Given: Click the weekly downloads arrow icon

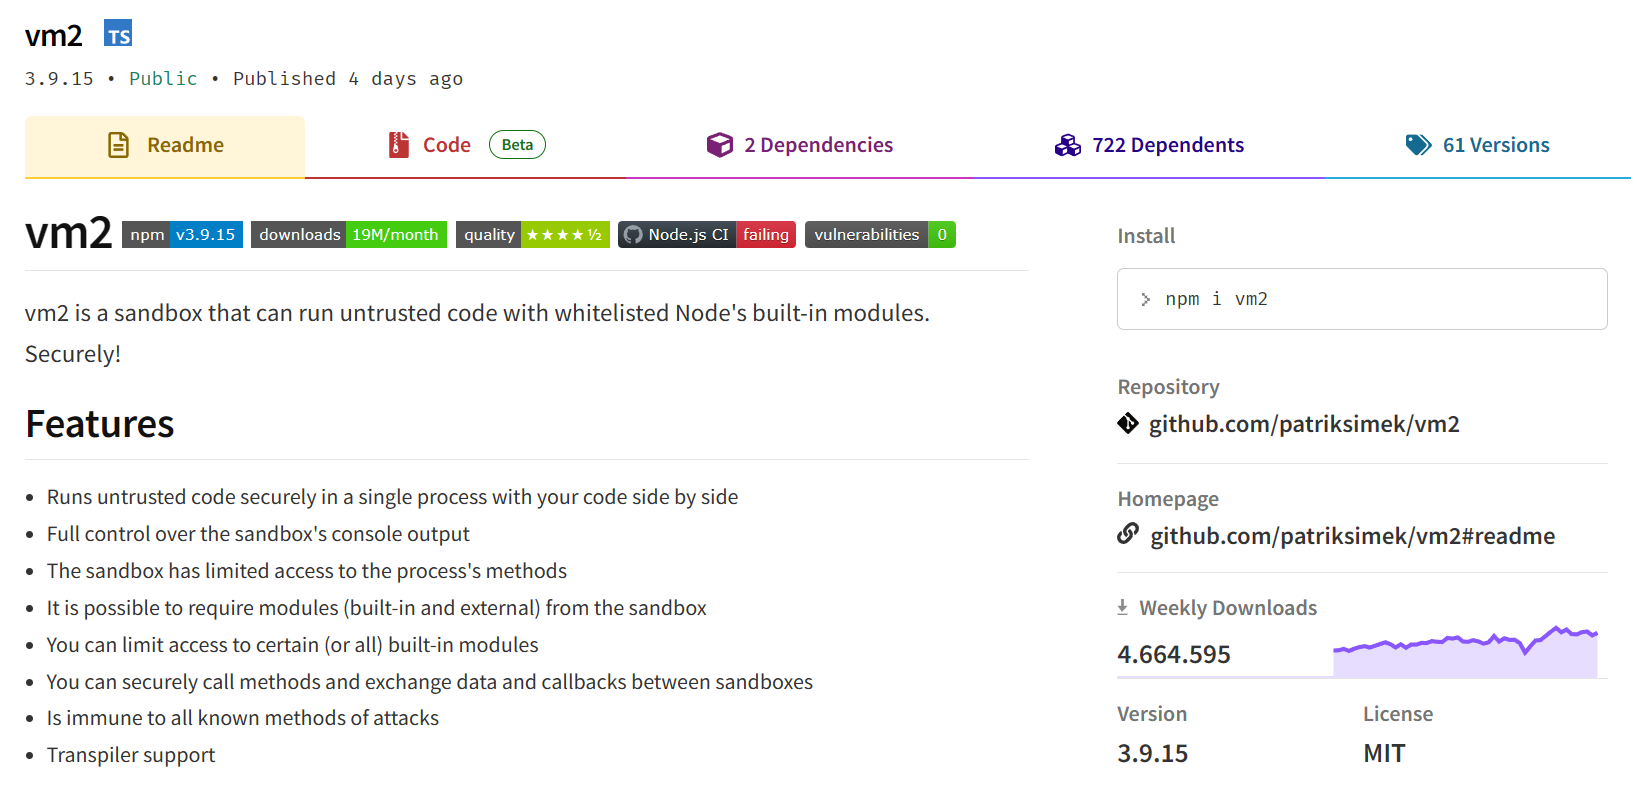Looking at the screenshot, I should (1122, 607).
